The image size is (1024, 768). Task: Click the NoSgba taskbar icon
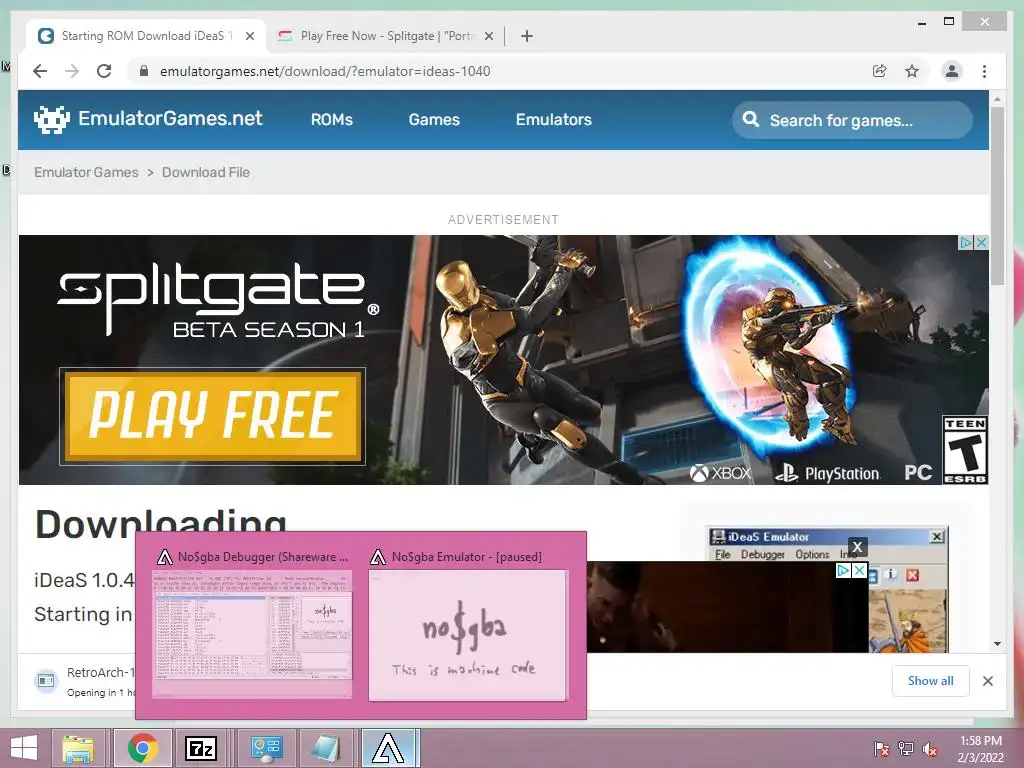coord(389,748)
